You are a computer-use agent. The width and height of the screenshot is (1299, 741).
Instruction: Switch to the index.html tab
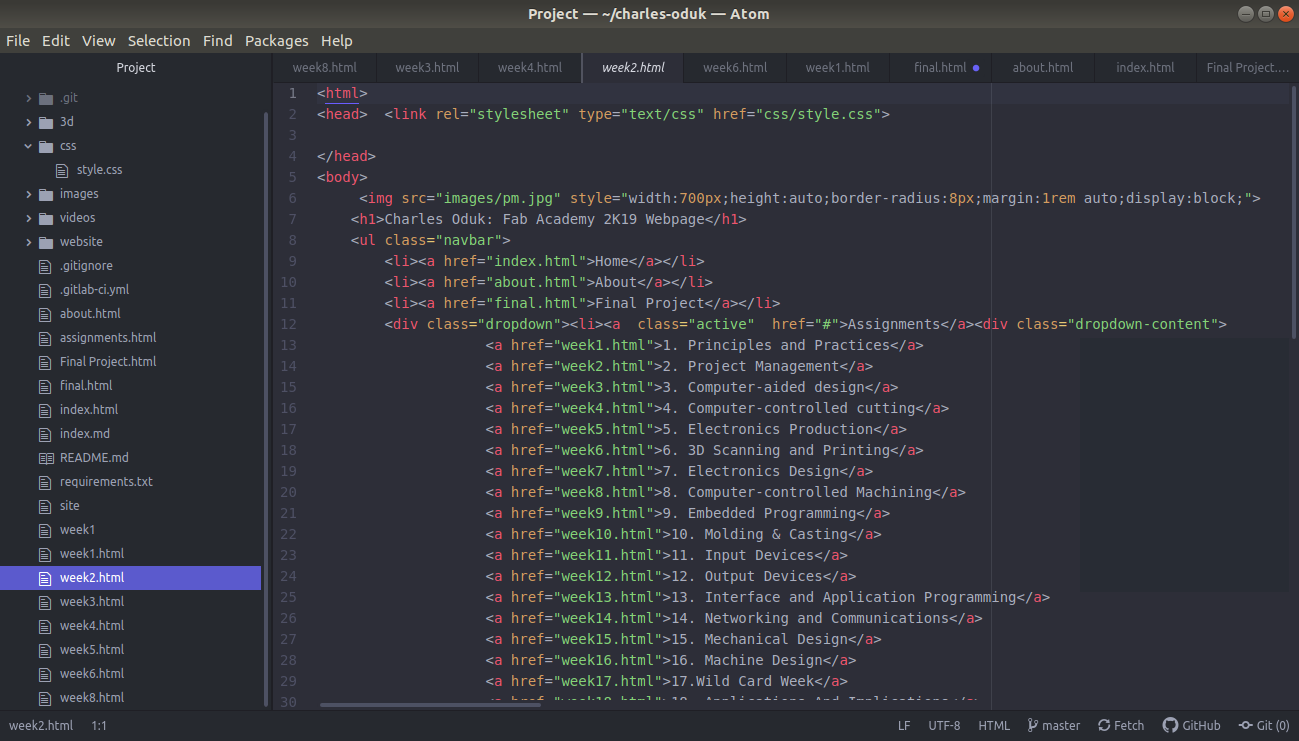(1146, 68)
